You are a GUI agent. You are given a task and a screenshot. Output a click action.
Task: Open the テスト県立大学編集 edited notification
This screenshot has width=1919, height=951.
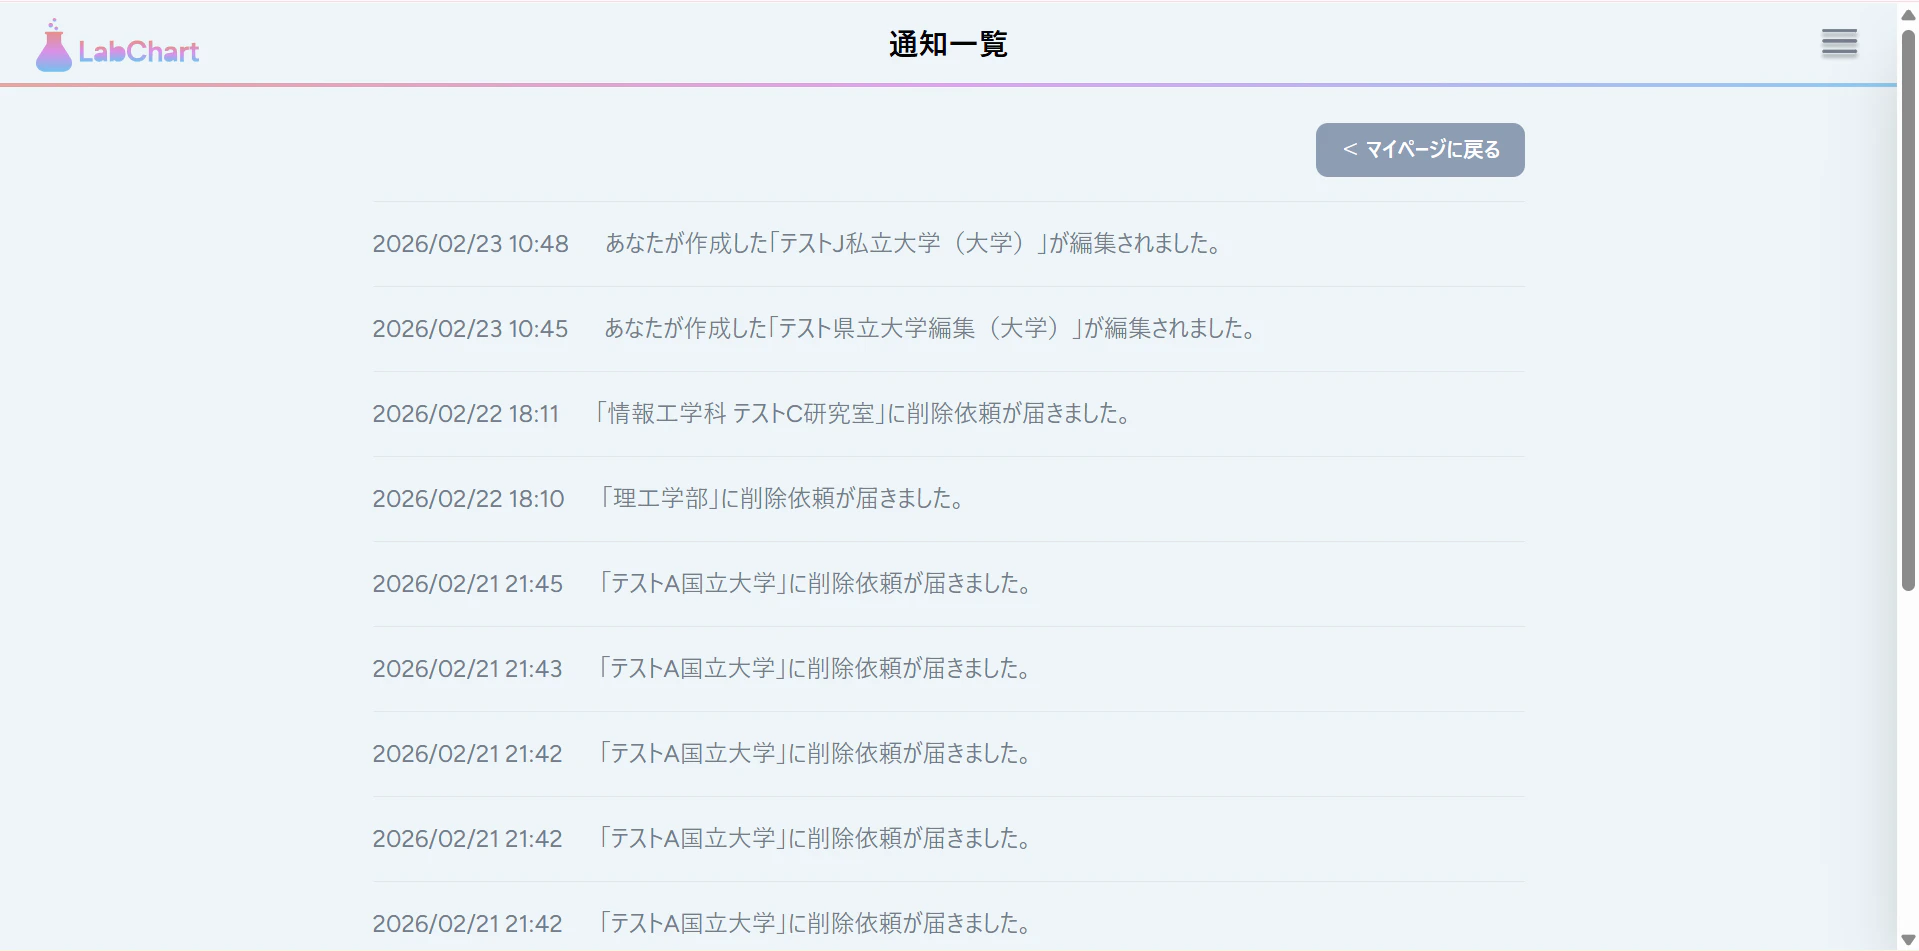pos(930,329)
